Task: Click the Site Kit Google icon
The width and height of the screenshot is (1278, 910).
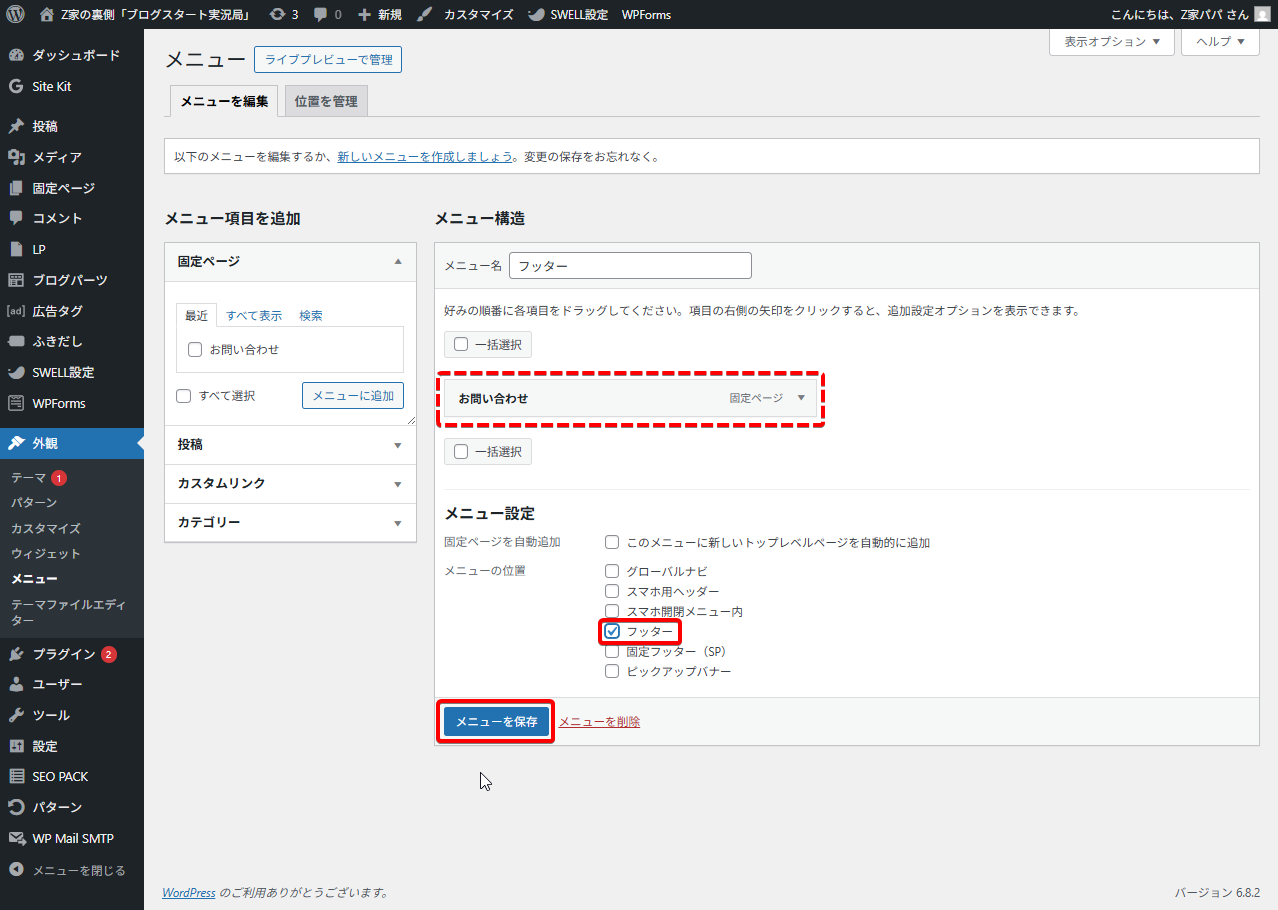Action: tap(16, 87)
